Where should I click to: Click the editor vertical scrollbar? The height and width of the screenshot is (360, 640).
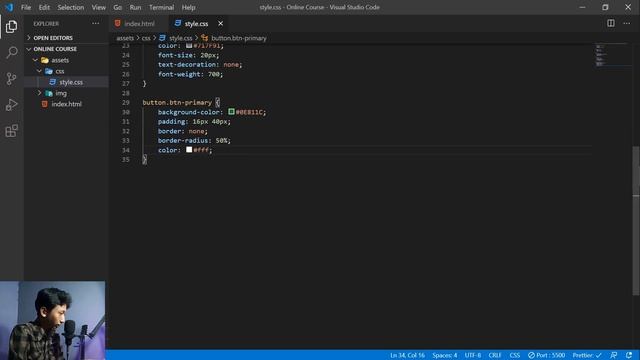point(636,220)
